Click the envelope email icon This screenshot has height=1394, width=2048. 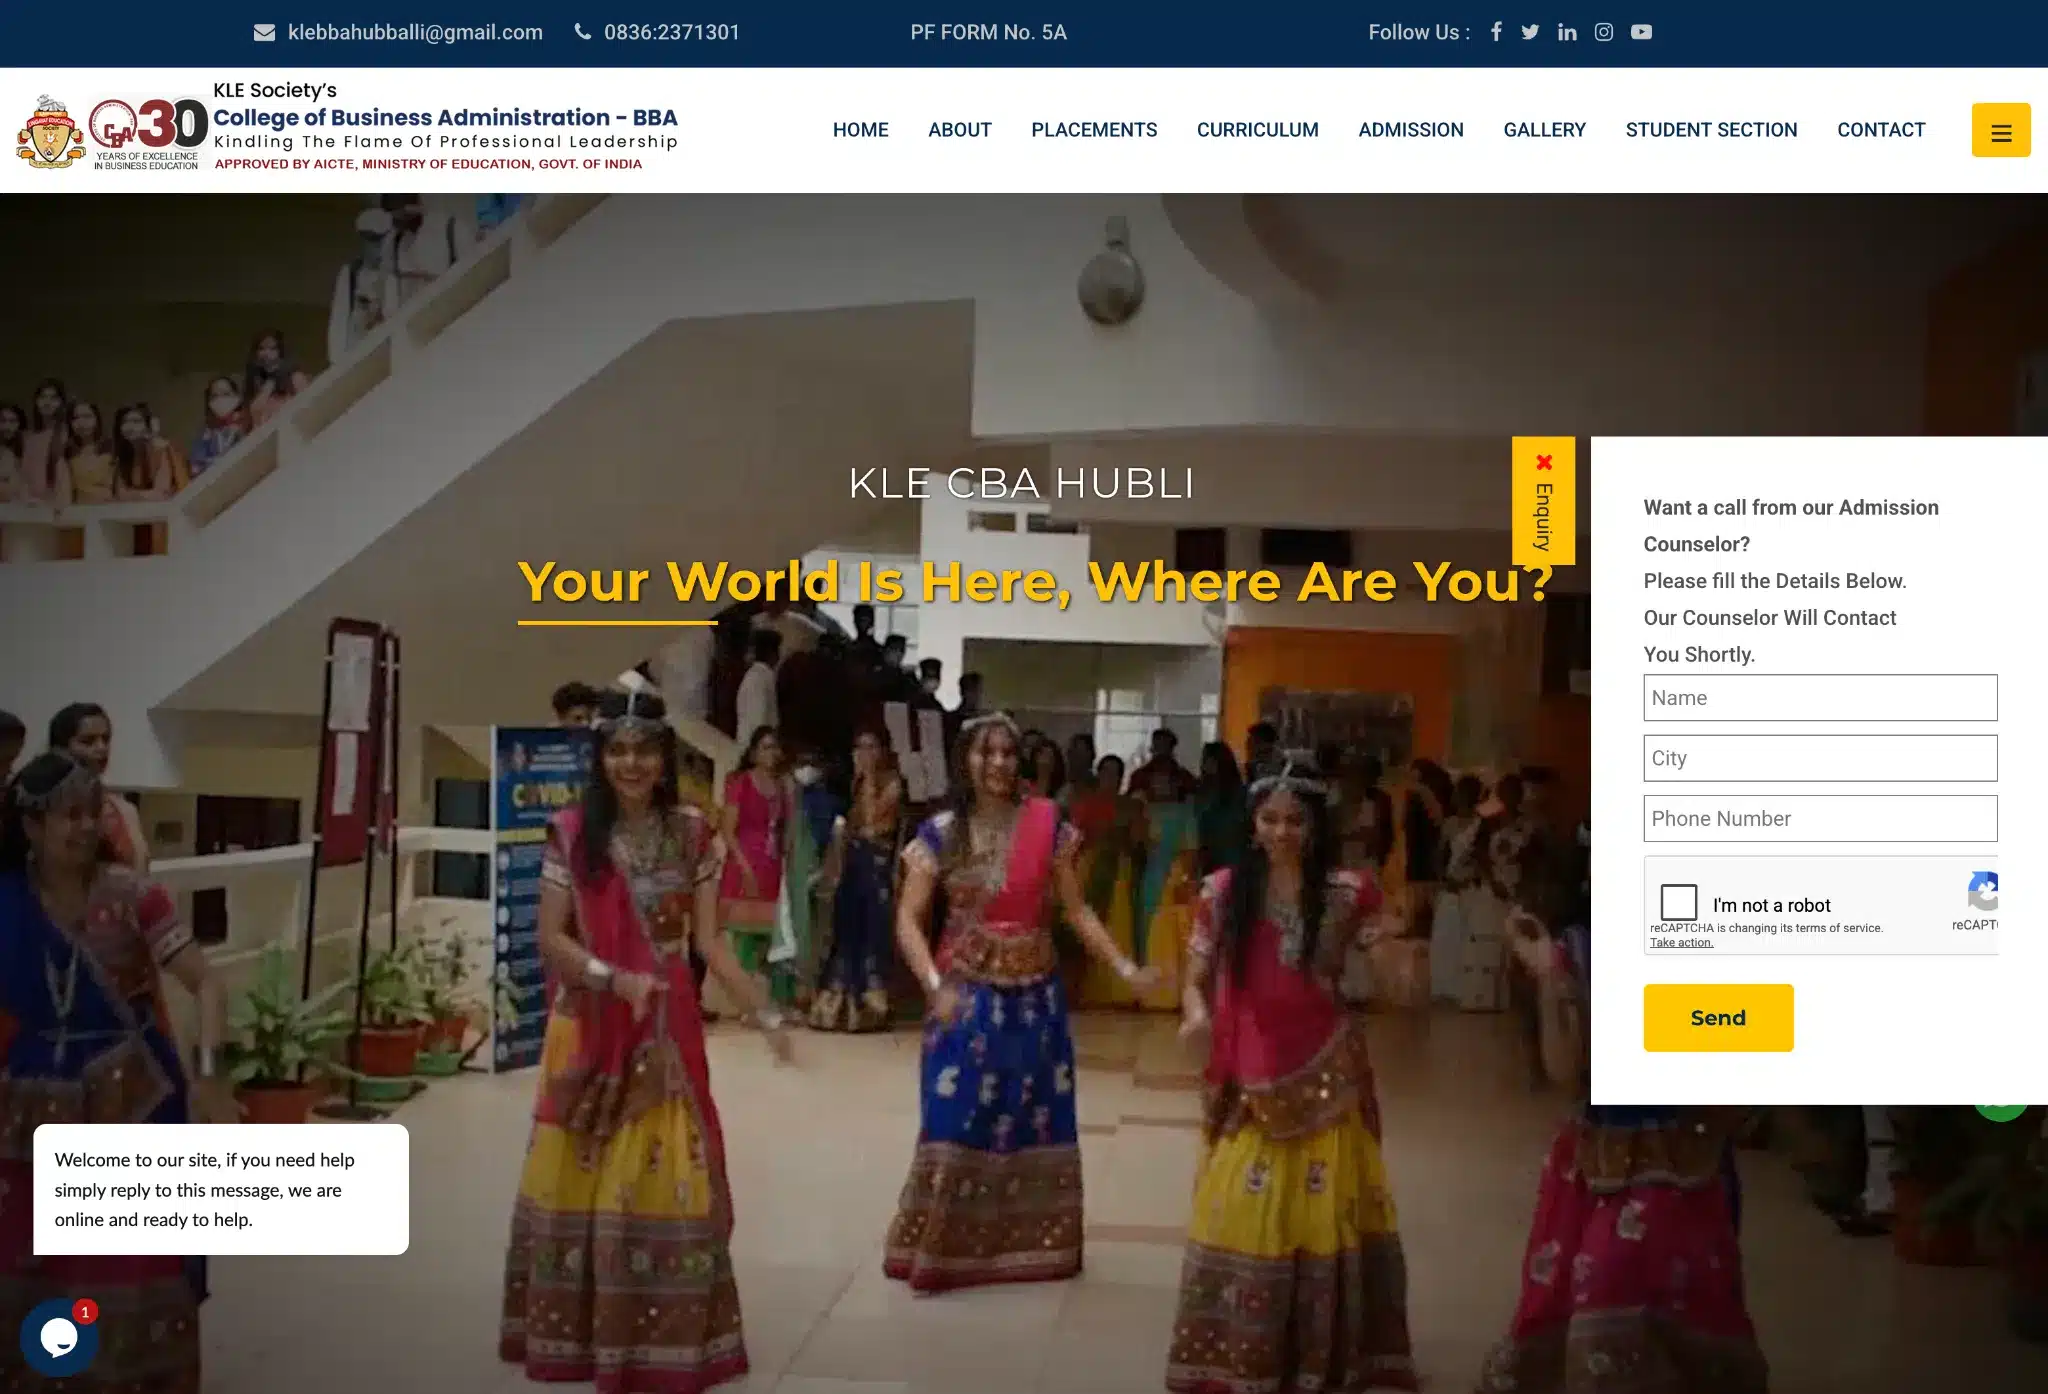(264, 32)
